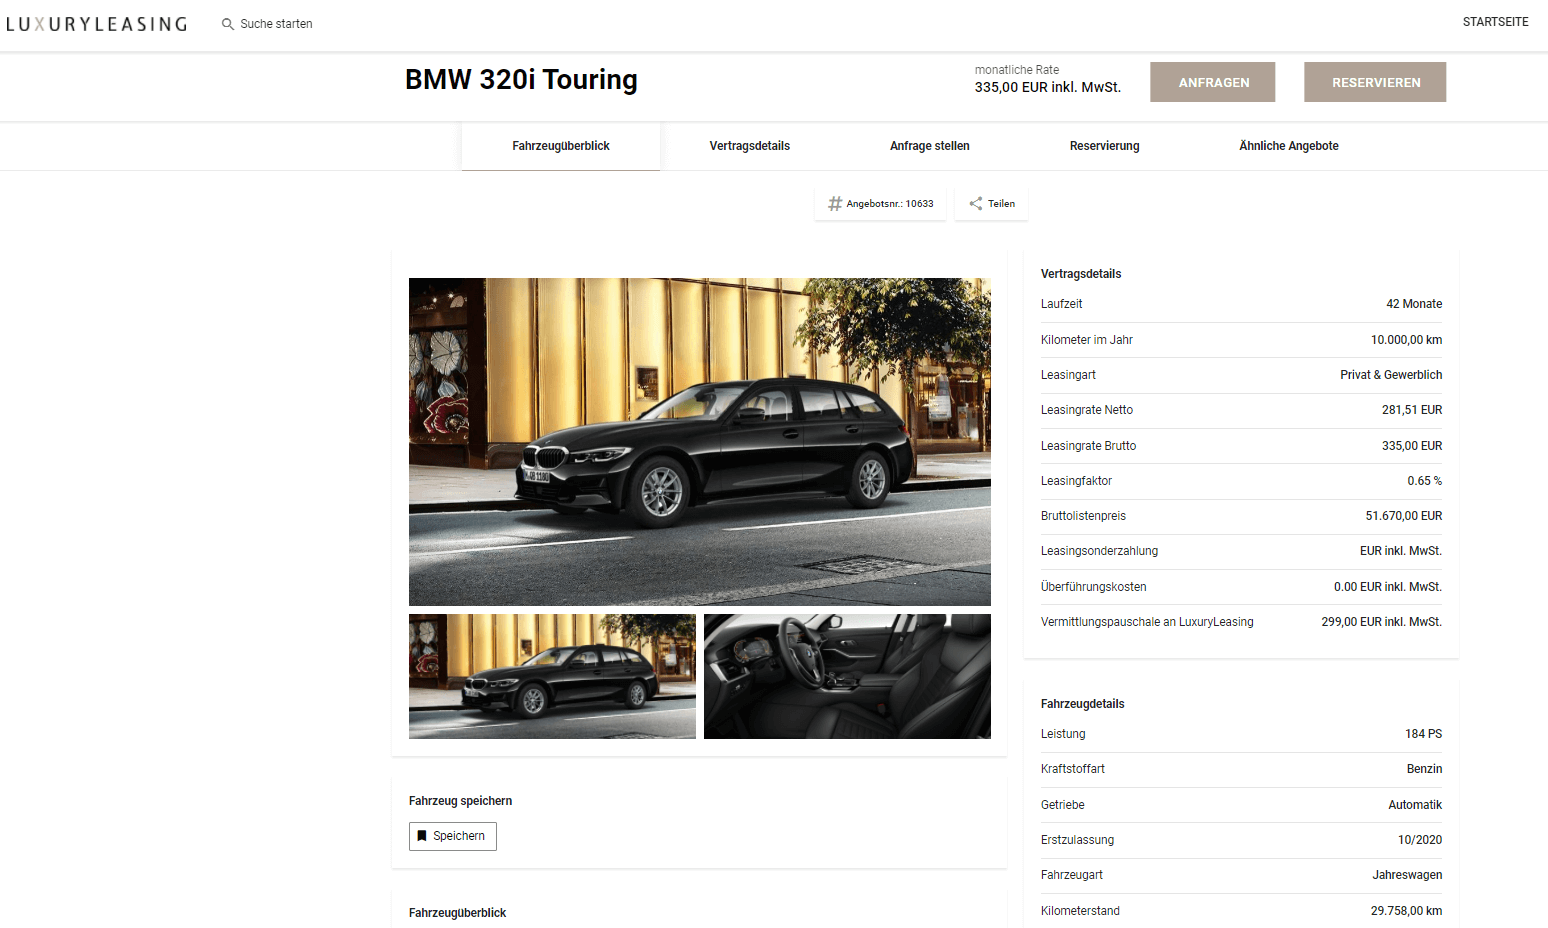The height and width of the screenshot is (928, 1548).
Task: Click the Erstzulassung 10/2020 value
Action: (x=1420, y=840)
